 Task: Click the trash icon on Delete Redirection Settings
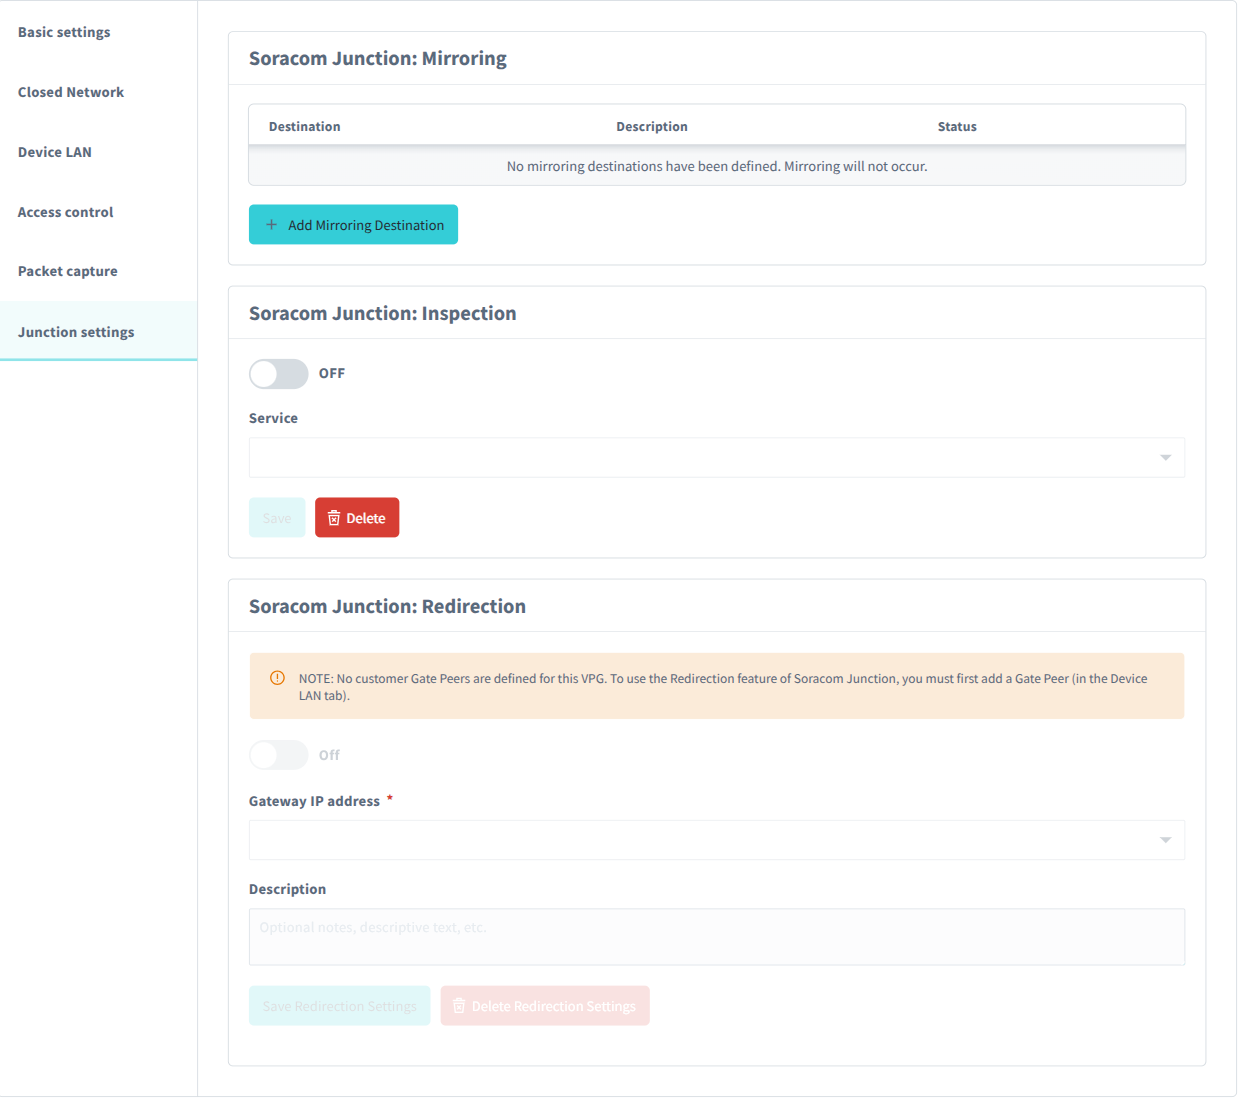[458, 1005]
